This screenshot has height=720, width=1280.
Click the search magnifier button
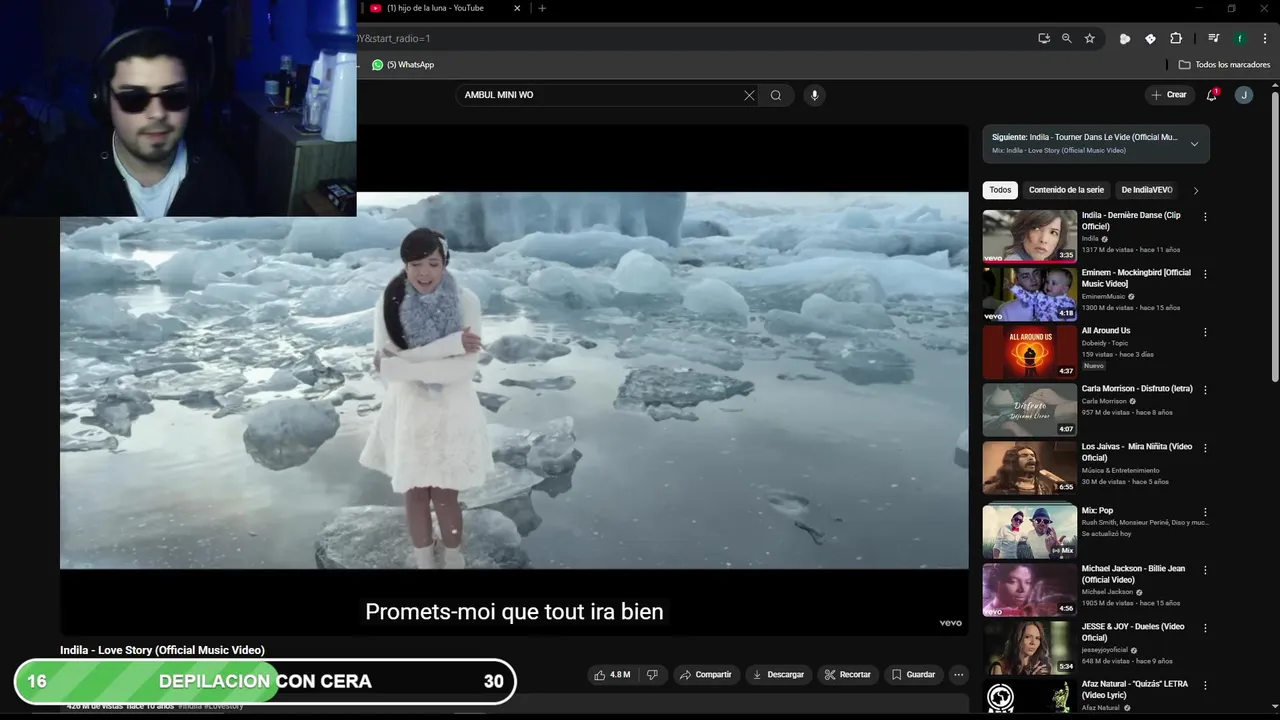776,95
